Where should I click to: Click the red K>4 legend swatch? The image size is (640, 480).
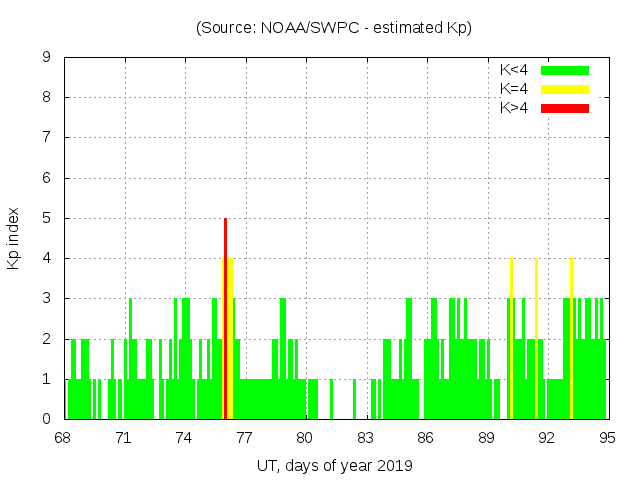pyautogui.click(x=565, y=108)
